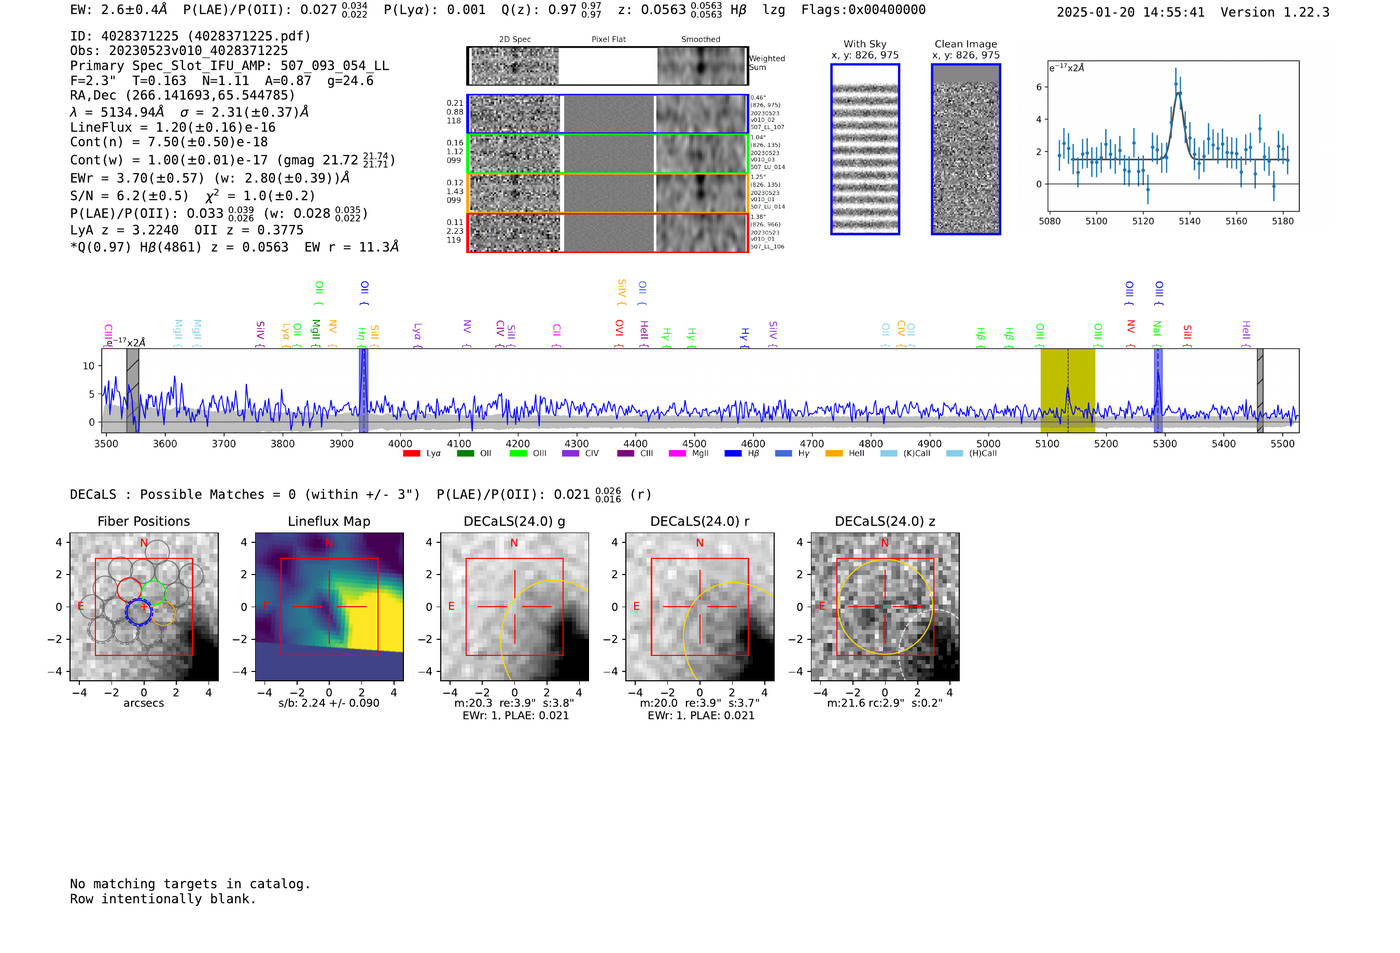
Task: Click the Smoothed column header
Action: coord(701,40)
